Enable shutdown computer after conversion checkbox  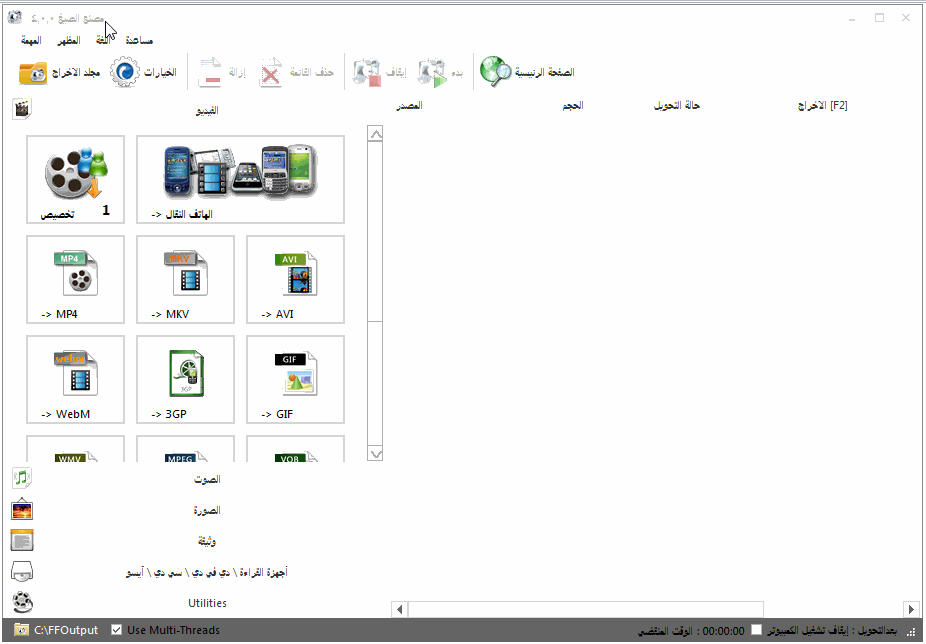click(757, 630)
